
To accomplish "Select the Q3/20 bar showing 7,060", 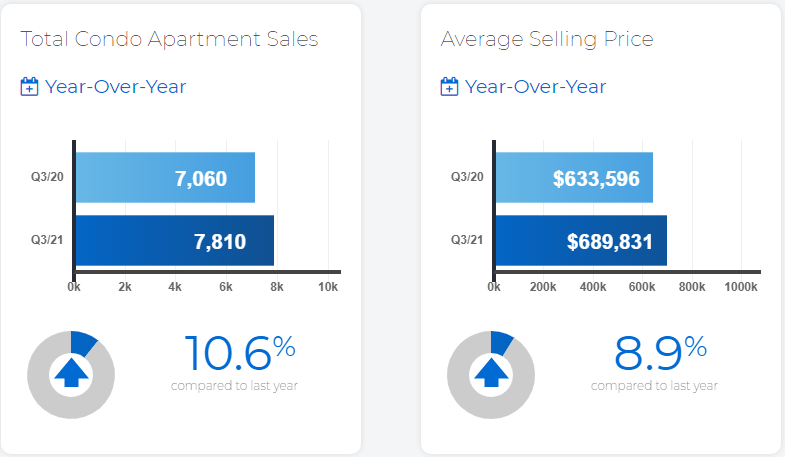I will coord(165,177).
